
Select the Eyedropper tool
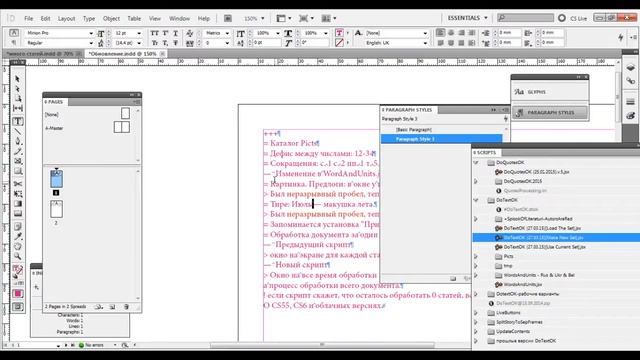pos(18,236)
